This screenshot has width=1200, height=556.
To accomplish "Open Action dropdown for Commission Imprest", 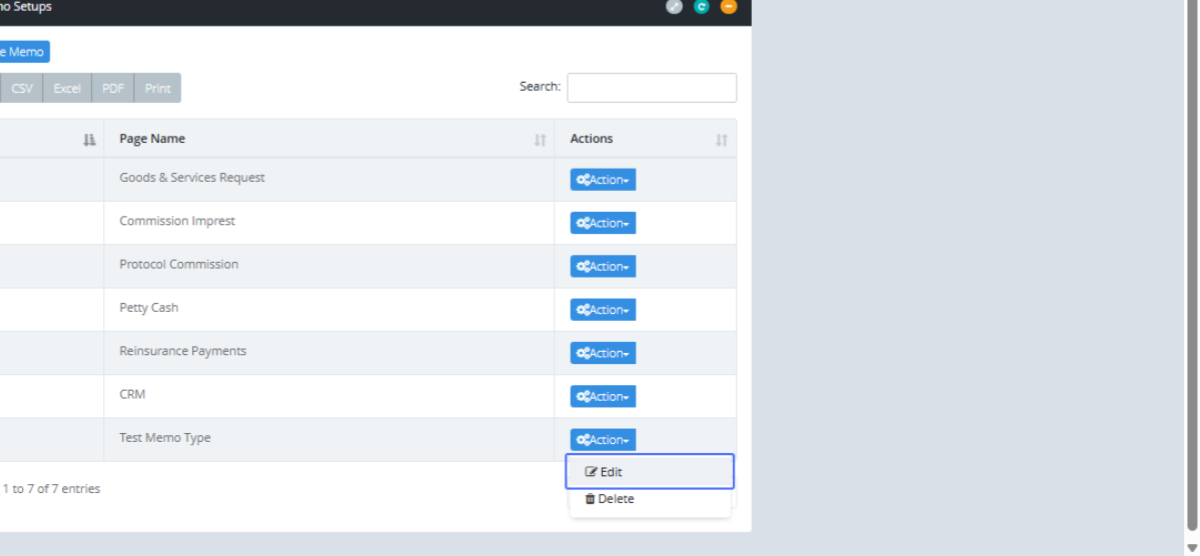I will click(x=603, y=223).
